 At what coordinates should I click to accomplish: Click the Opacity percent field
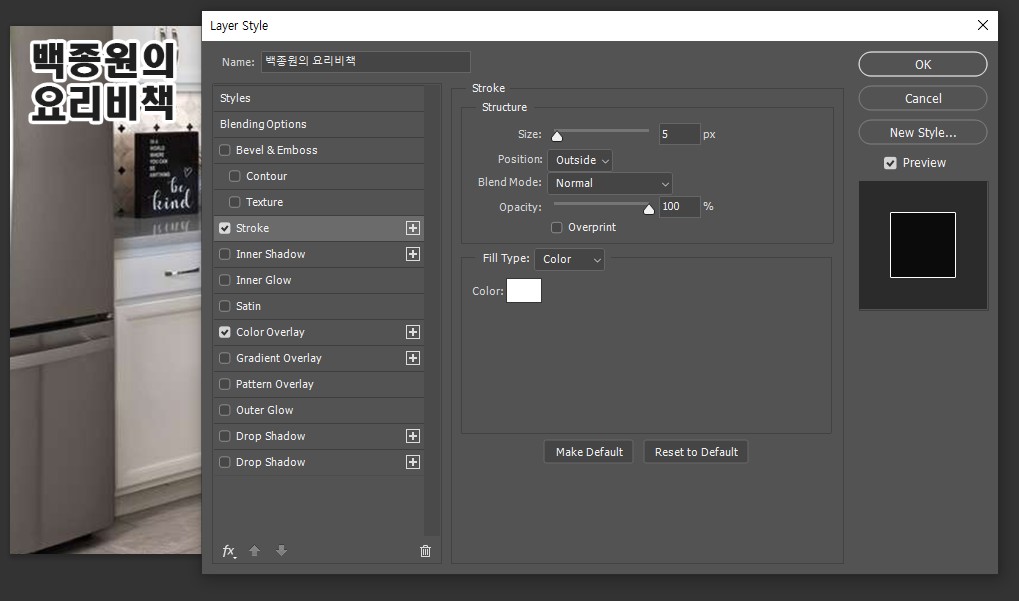[680, 207]
